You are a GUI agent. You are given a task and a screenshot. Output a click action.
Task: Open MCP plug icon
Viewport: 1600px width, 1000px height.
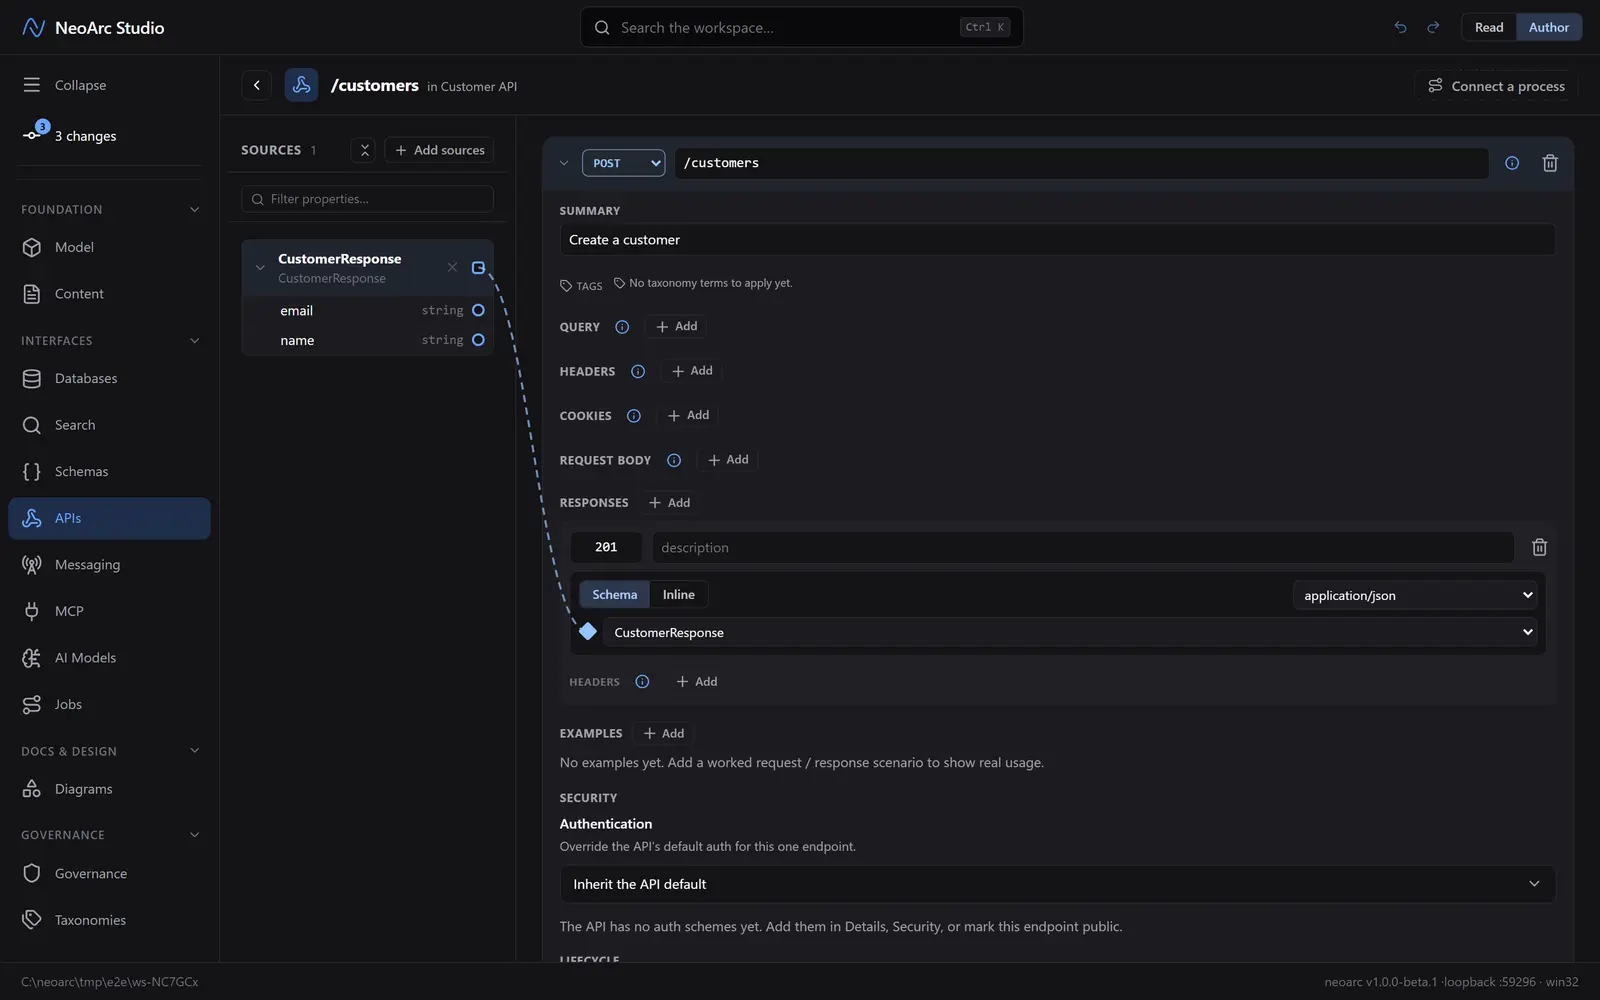point(32,611)
